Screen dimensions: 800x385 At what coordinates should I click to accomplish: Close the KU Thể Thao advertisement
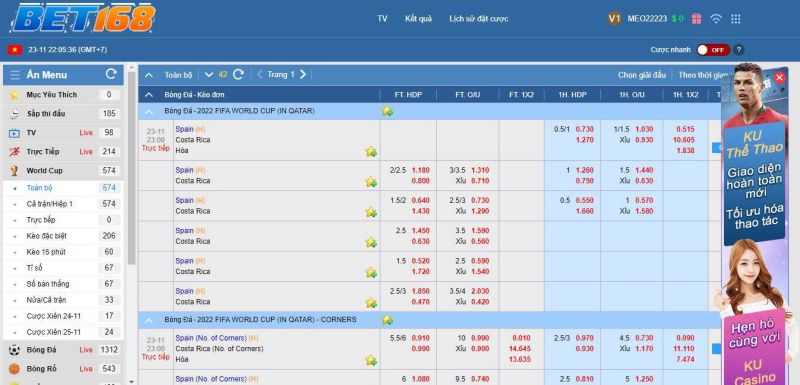pyautogui.click(x=779, y=78)
